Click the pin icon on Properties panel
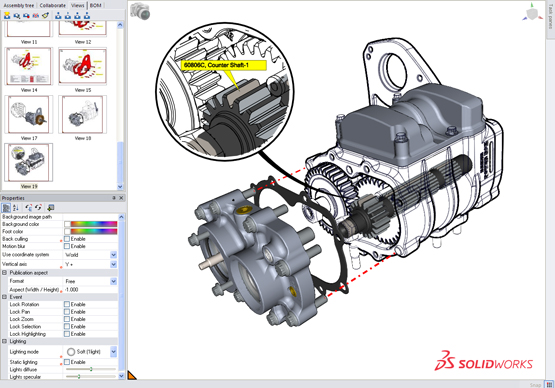The width and height of the screenshot is (555, 388). pos(114,198)
